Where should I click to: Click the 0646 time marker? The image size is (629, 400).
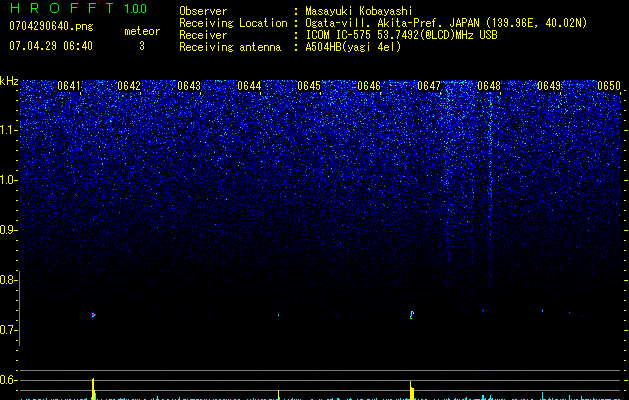(x=369, y=86)
